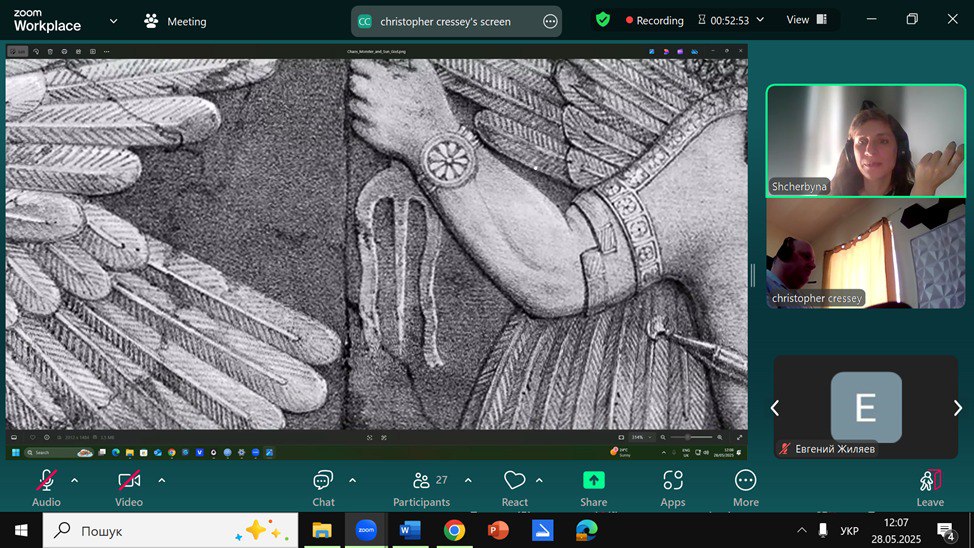This screenshot has width=974, height=548.
Task: Click zoom percentage dropdown in shared Photos
Action: tap(642, 437)
